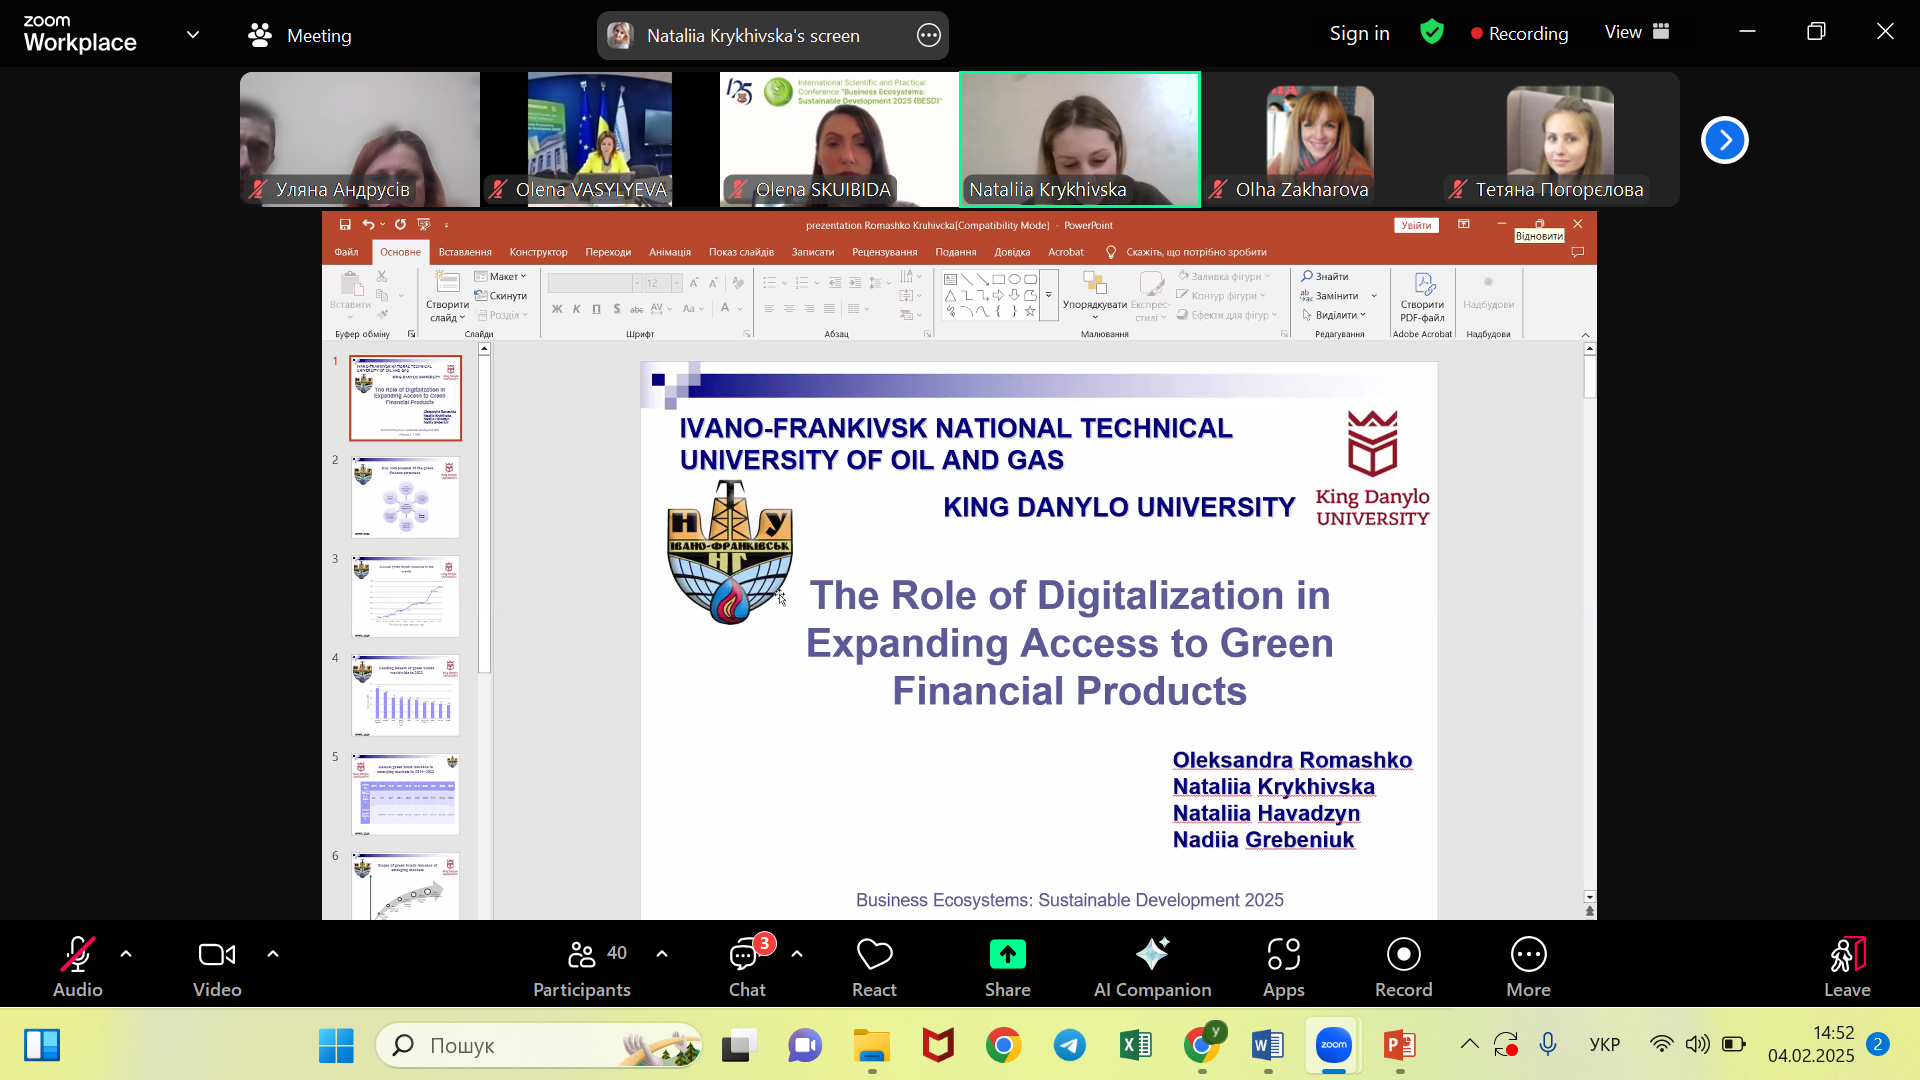This screenshot has height=1080, width=1920.
Task: Open the Zoom Workplace dropdown chevron
Action: [x=193, y=35]
